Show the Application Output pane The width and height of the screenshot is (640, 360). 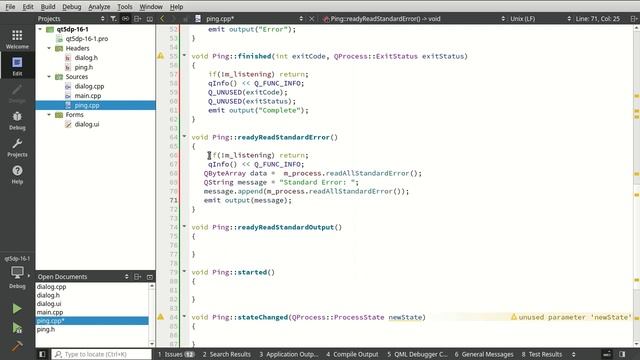pos(289,354)
